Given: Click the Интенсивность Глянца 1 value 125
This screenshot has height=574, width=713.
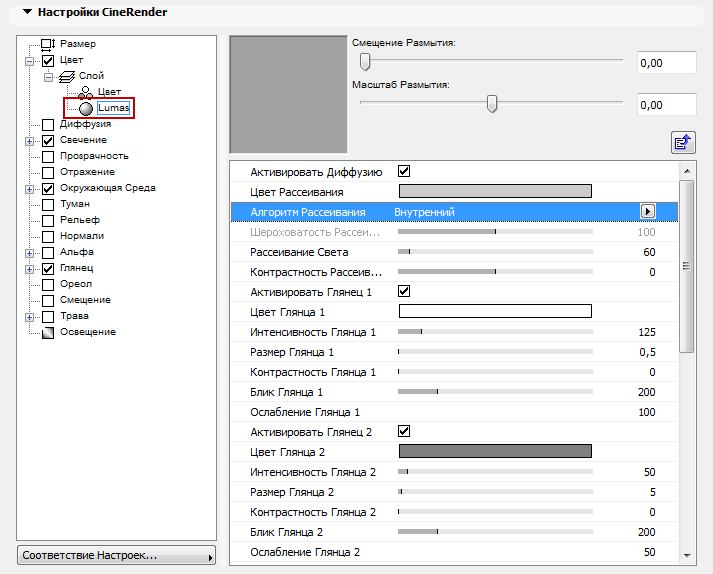Looking at the screenshot, I should (647, 332).
